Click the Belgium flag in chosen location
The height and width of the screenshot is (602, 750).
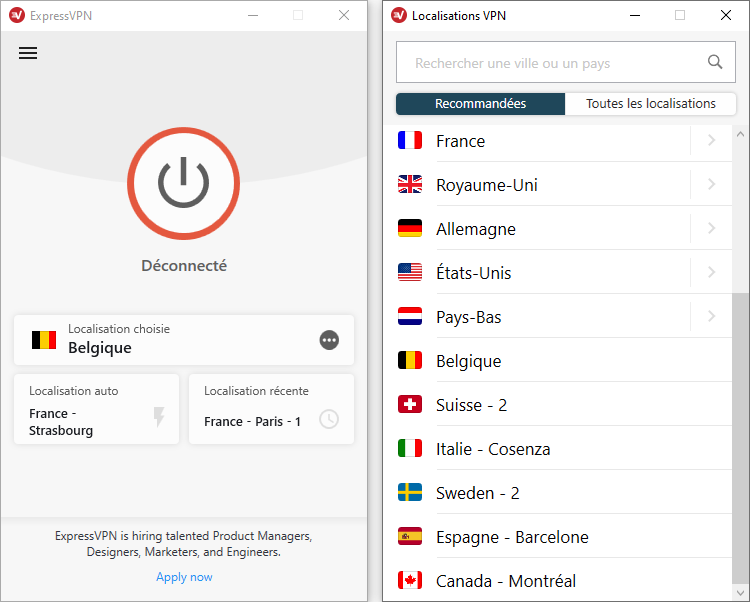(x=44, y=340)
